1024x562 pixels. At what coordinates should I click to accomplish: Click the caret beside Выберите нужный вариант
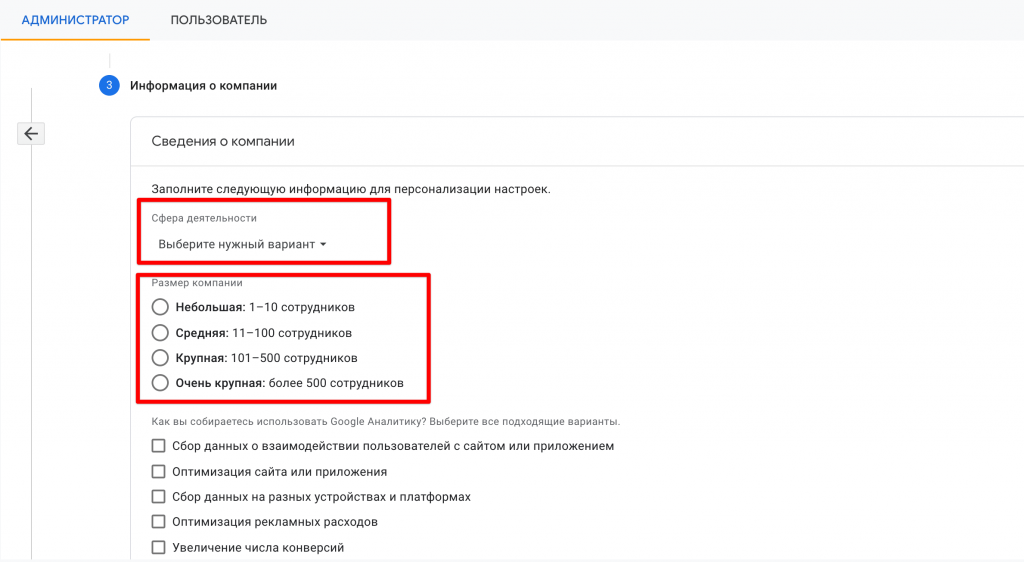tap(324, 245)
